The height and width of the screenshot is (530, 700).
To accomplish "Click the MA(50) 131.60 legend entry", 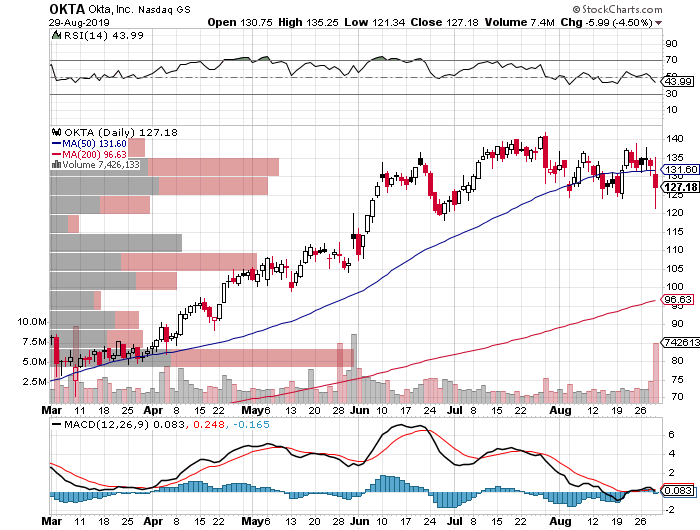I will [x=90, y=144].
